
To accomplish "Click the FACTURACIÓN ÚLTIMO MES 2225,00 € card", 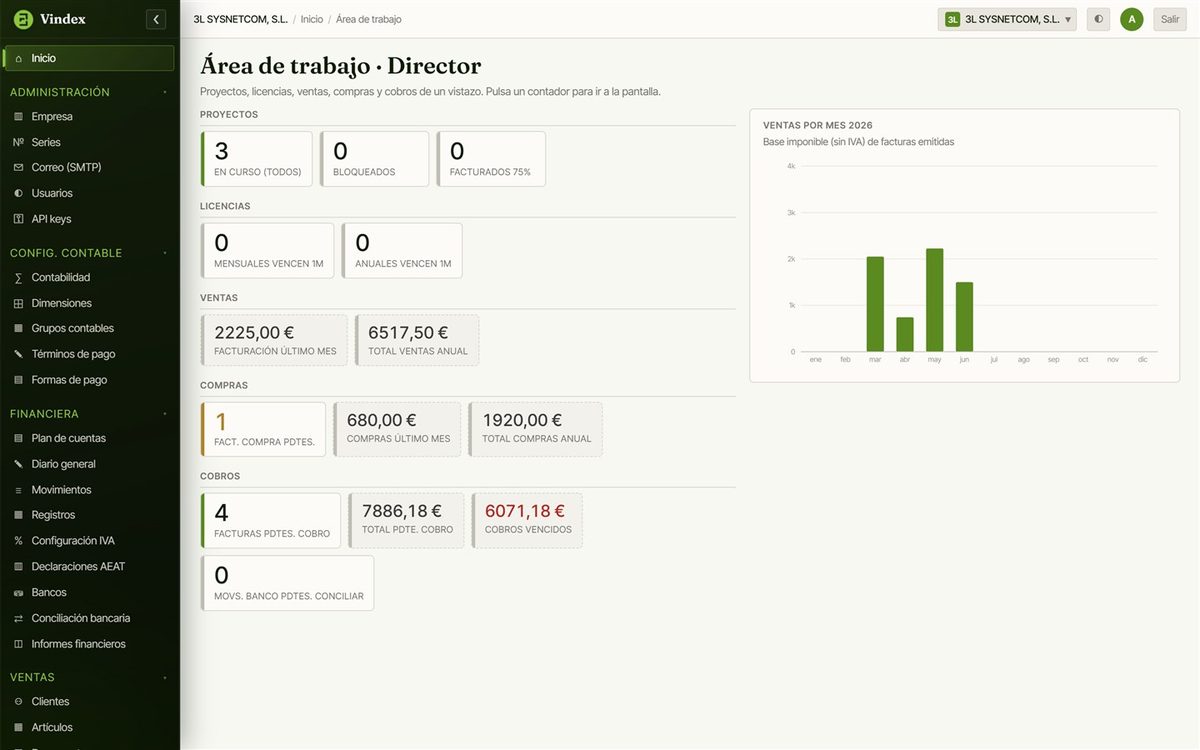I will 274,340.
